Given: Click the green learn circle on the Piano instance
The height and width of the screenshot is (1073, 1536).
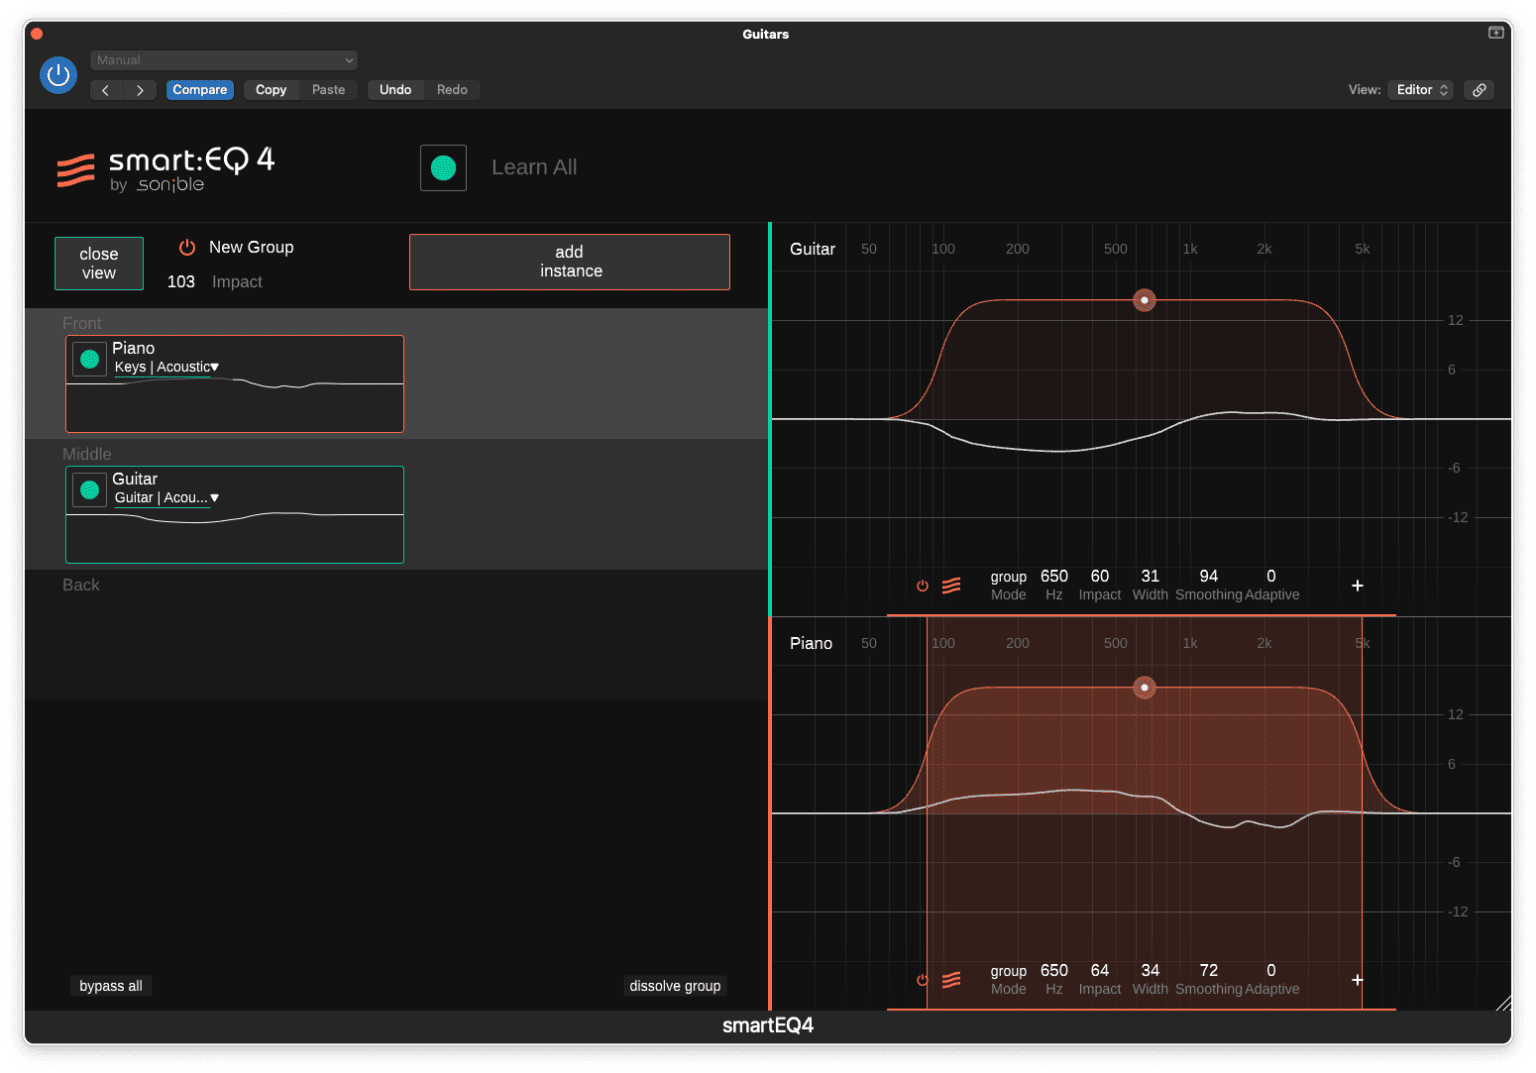Looking at the screenshot, I should [89, 358].
